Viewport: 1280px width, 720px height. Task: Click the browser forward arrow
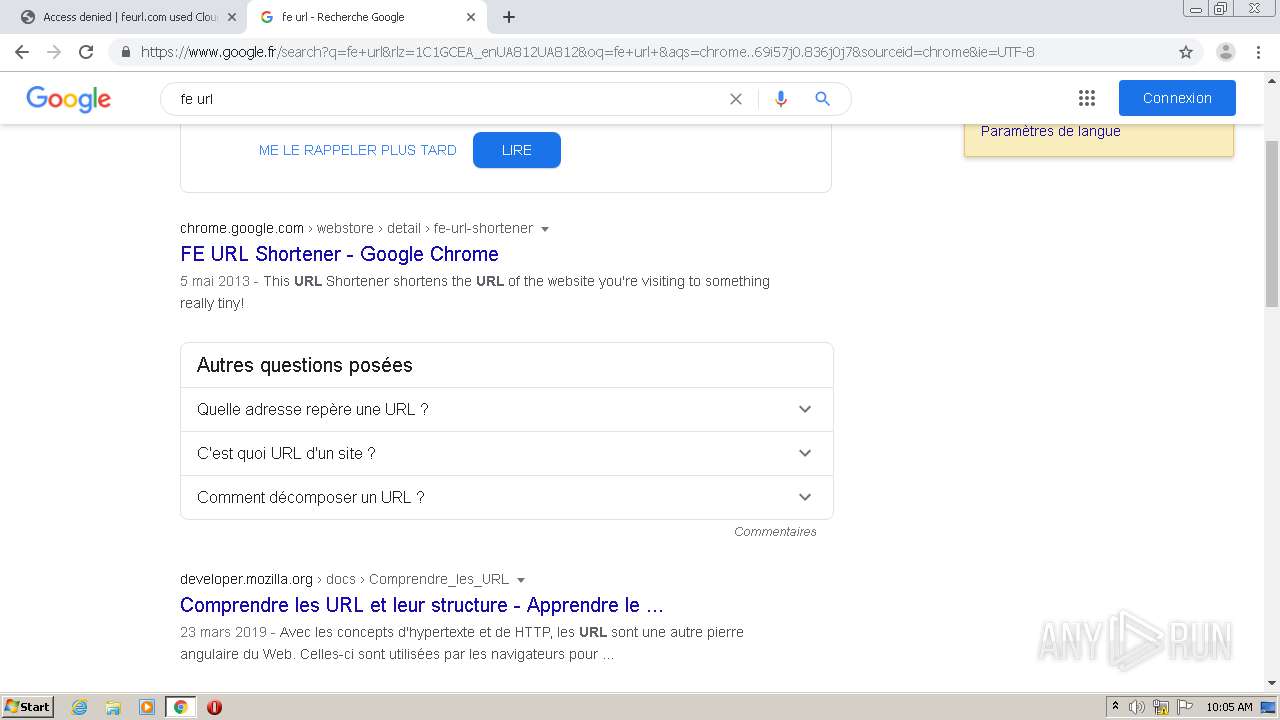pyautogui.click(x=54, y=52)
